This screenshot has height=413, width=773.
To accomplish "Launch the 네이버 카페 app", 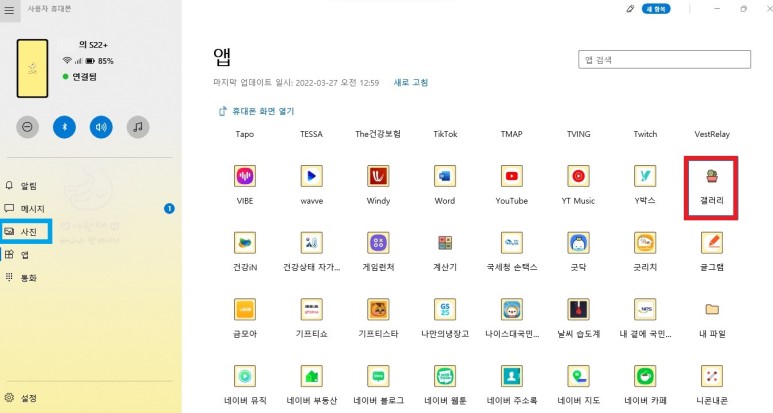I will [x=645, y=376].
